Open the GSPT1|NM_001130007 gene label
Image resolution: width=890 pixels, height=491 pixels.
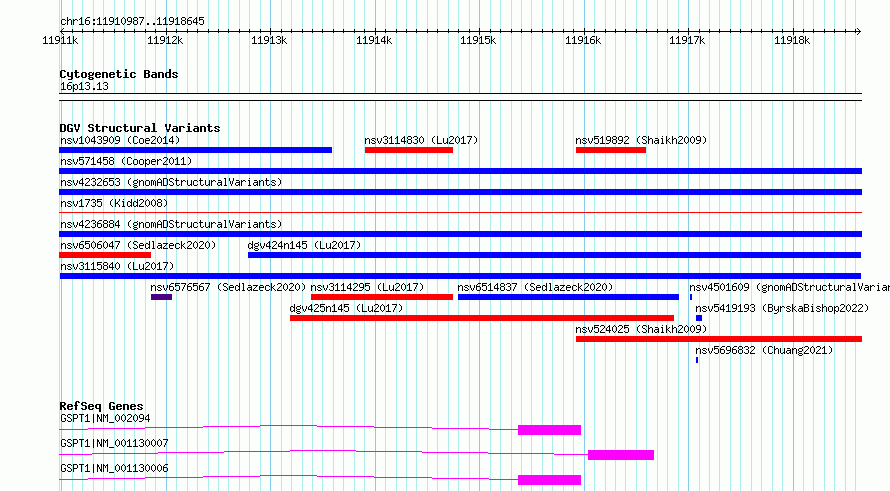click(x=114, y=443)
